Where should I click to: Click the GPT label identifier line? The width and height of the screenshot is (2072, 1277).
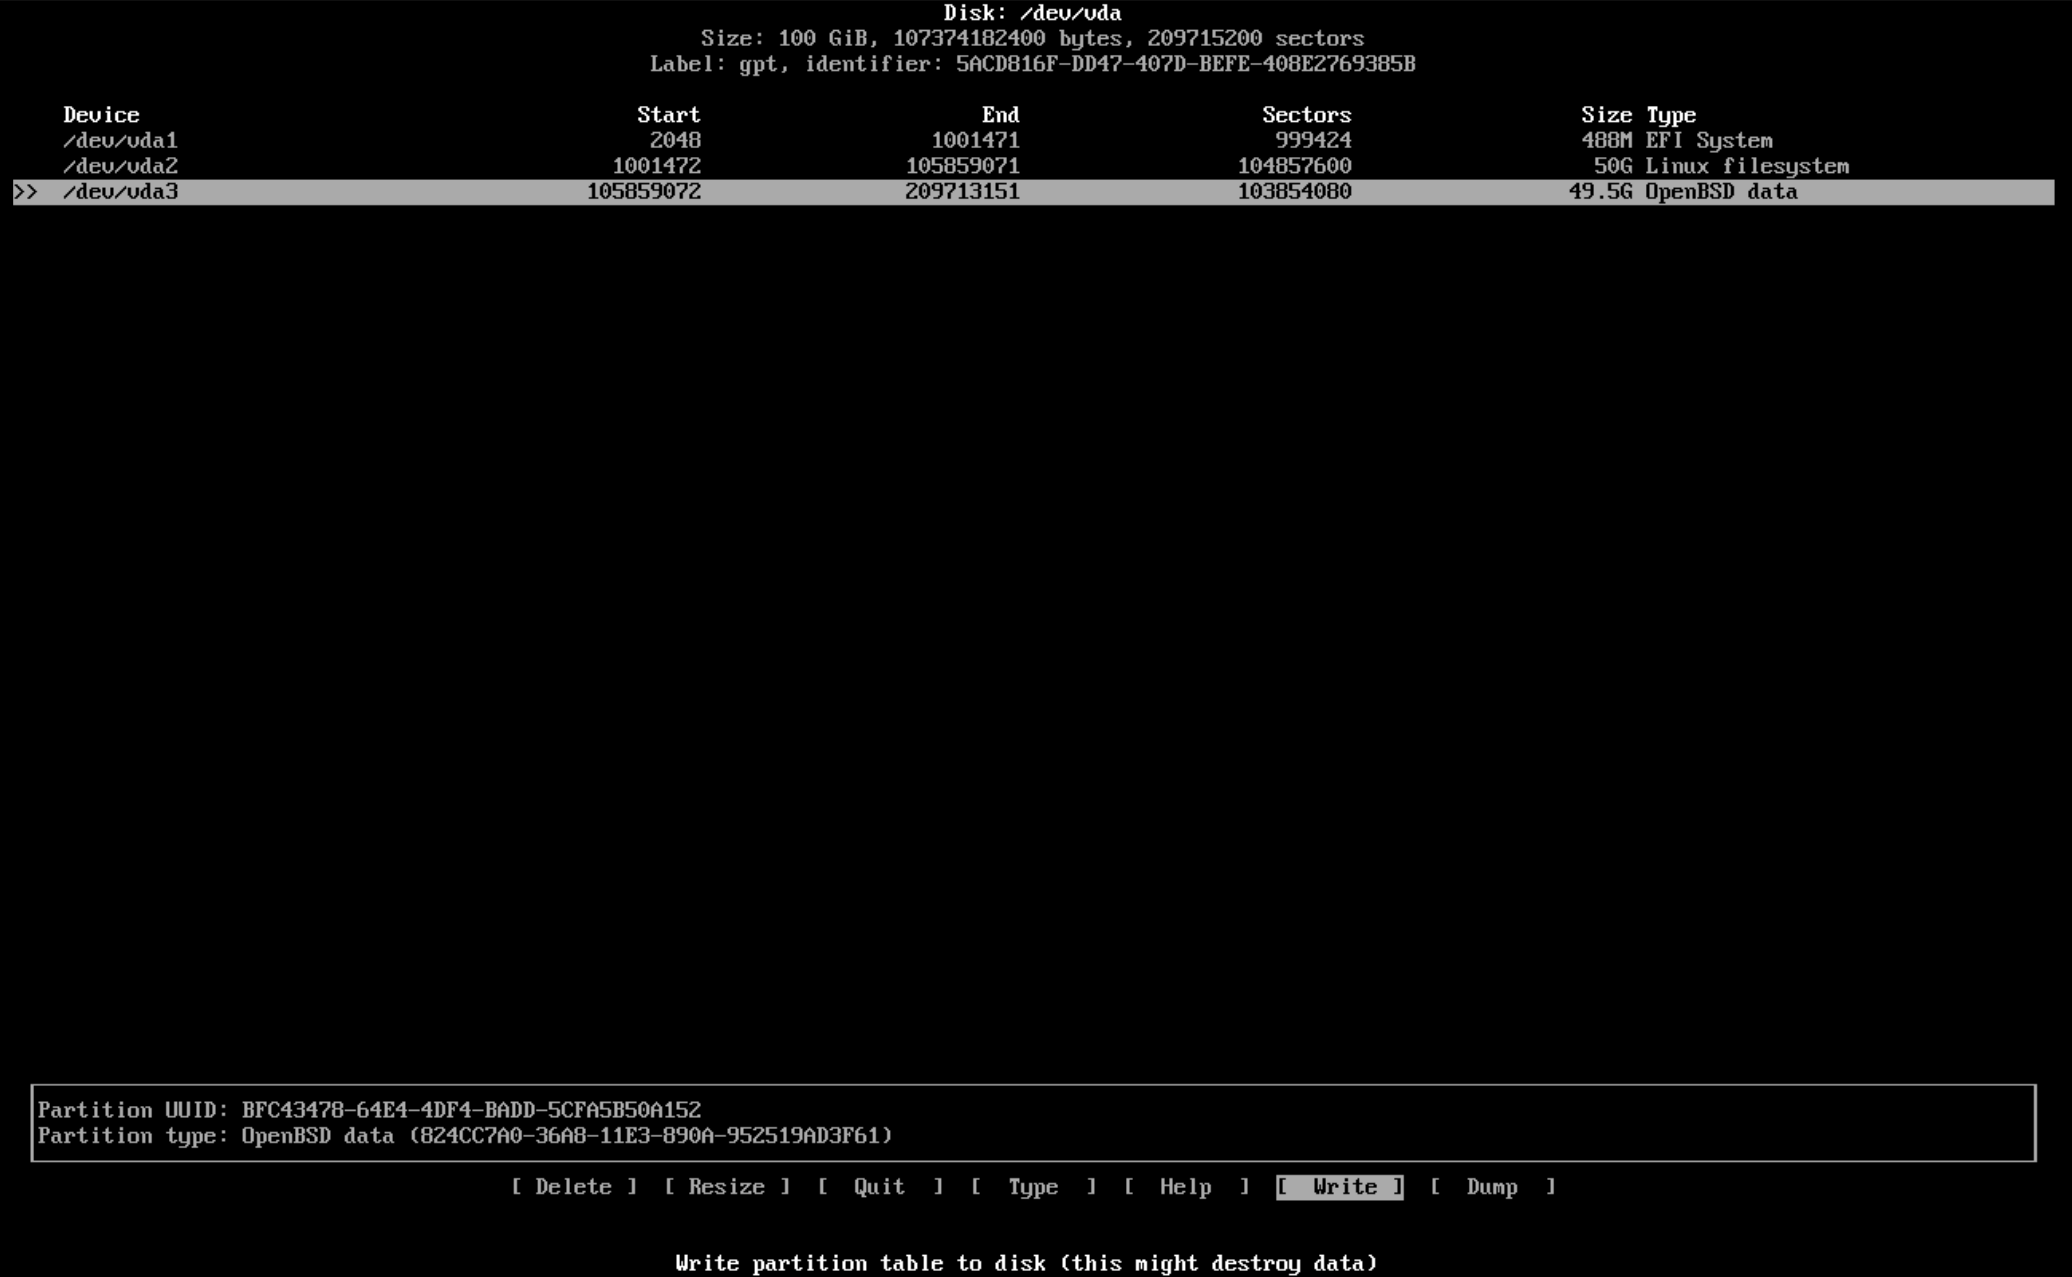(x=1034, y=64)
